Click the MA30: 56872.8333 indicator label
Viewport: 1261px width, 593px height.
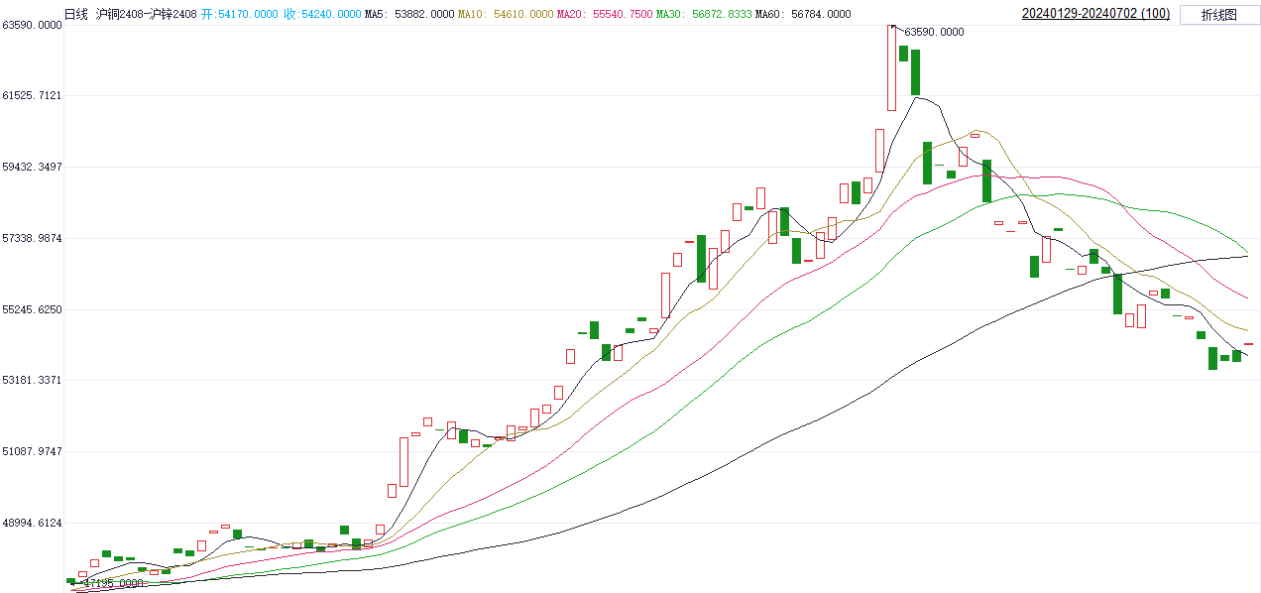704,14
